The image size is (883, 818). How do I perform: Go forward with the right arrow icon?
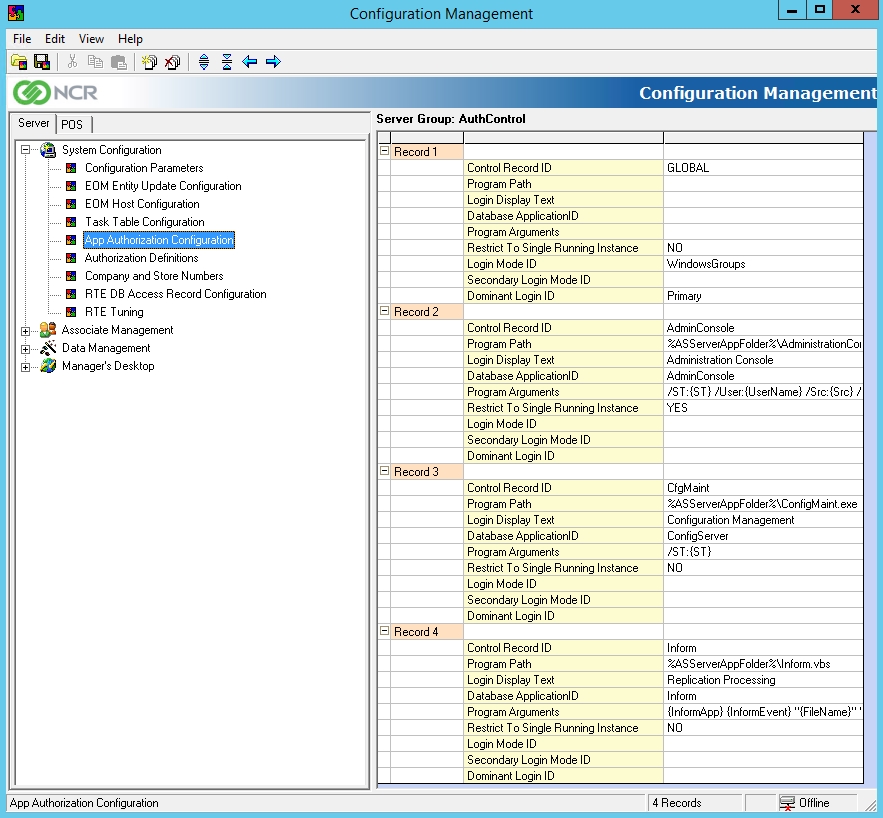[x=273, y=61]
